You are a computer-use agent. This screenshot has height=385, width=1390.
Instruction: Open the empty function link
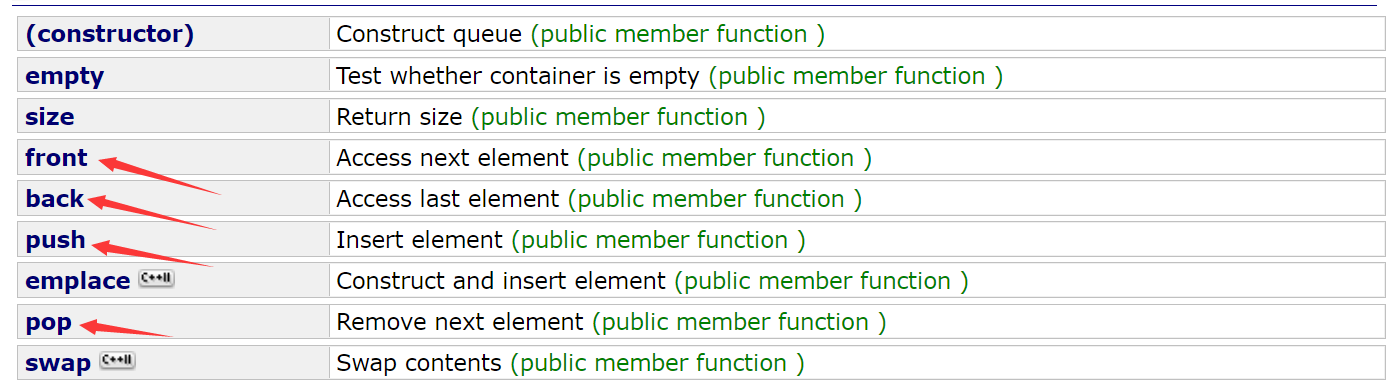[65, 76]
